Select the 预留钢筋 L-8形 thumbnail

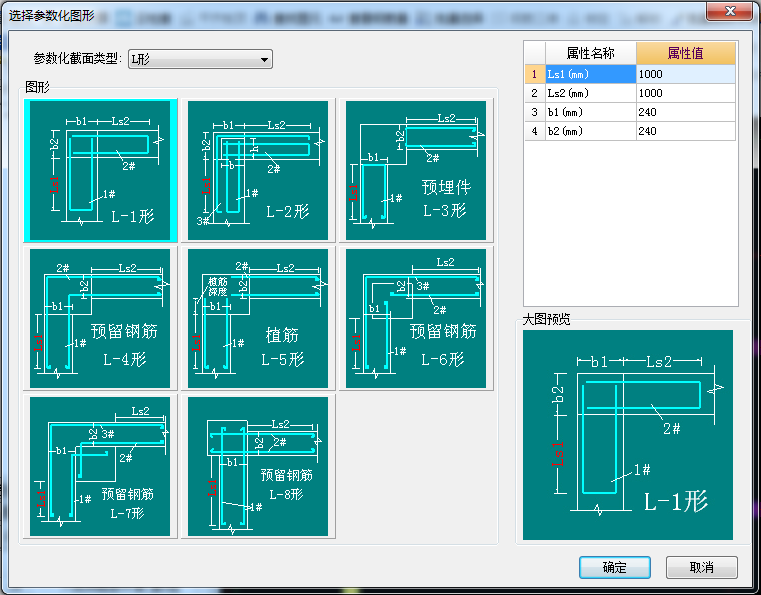click(x=258, y=466)
